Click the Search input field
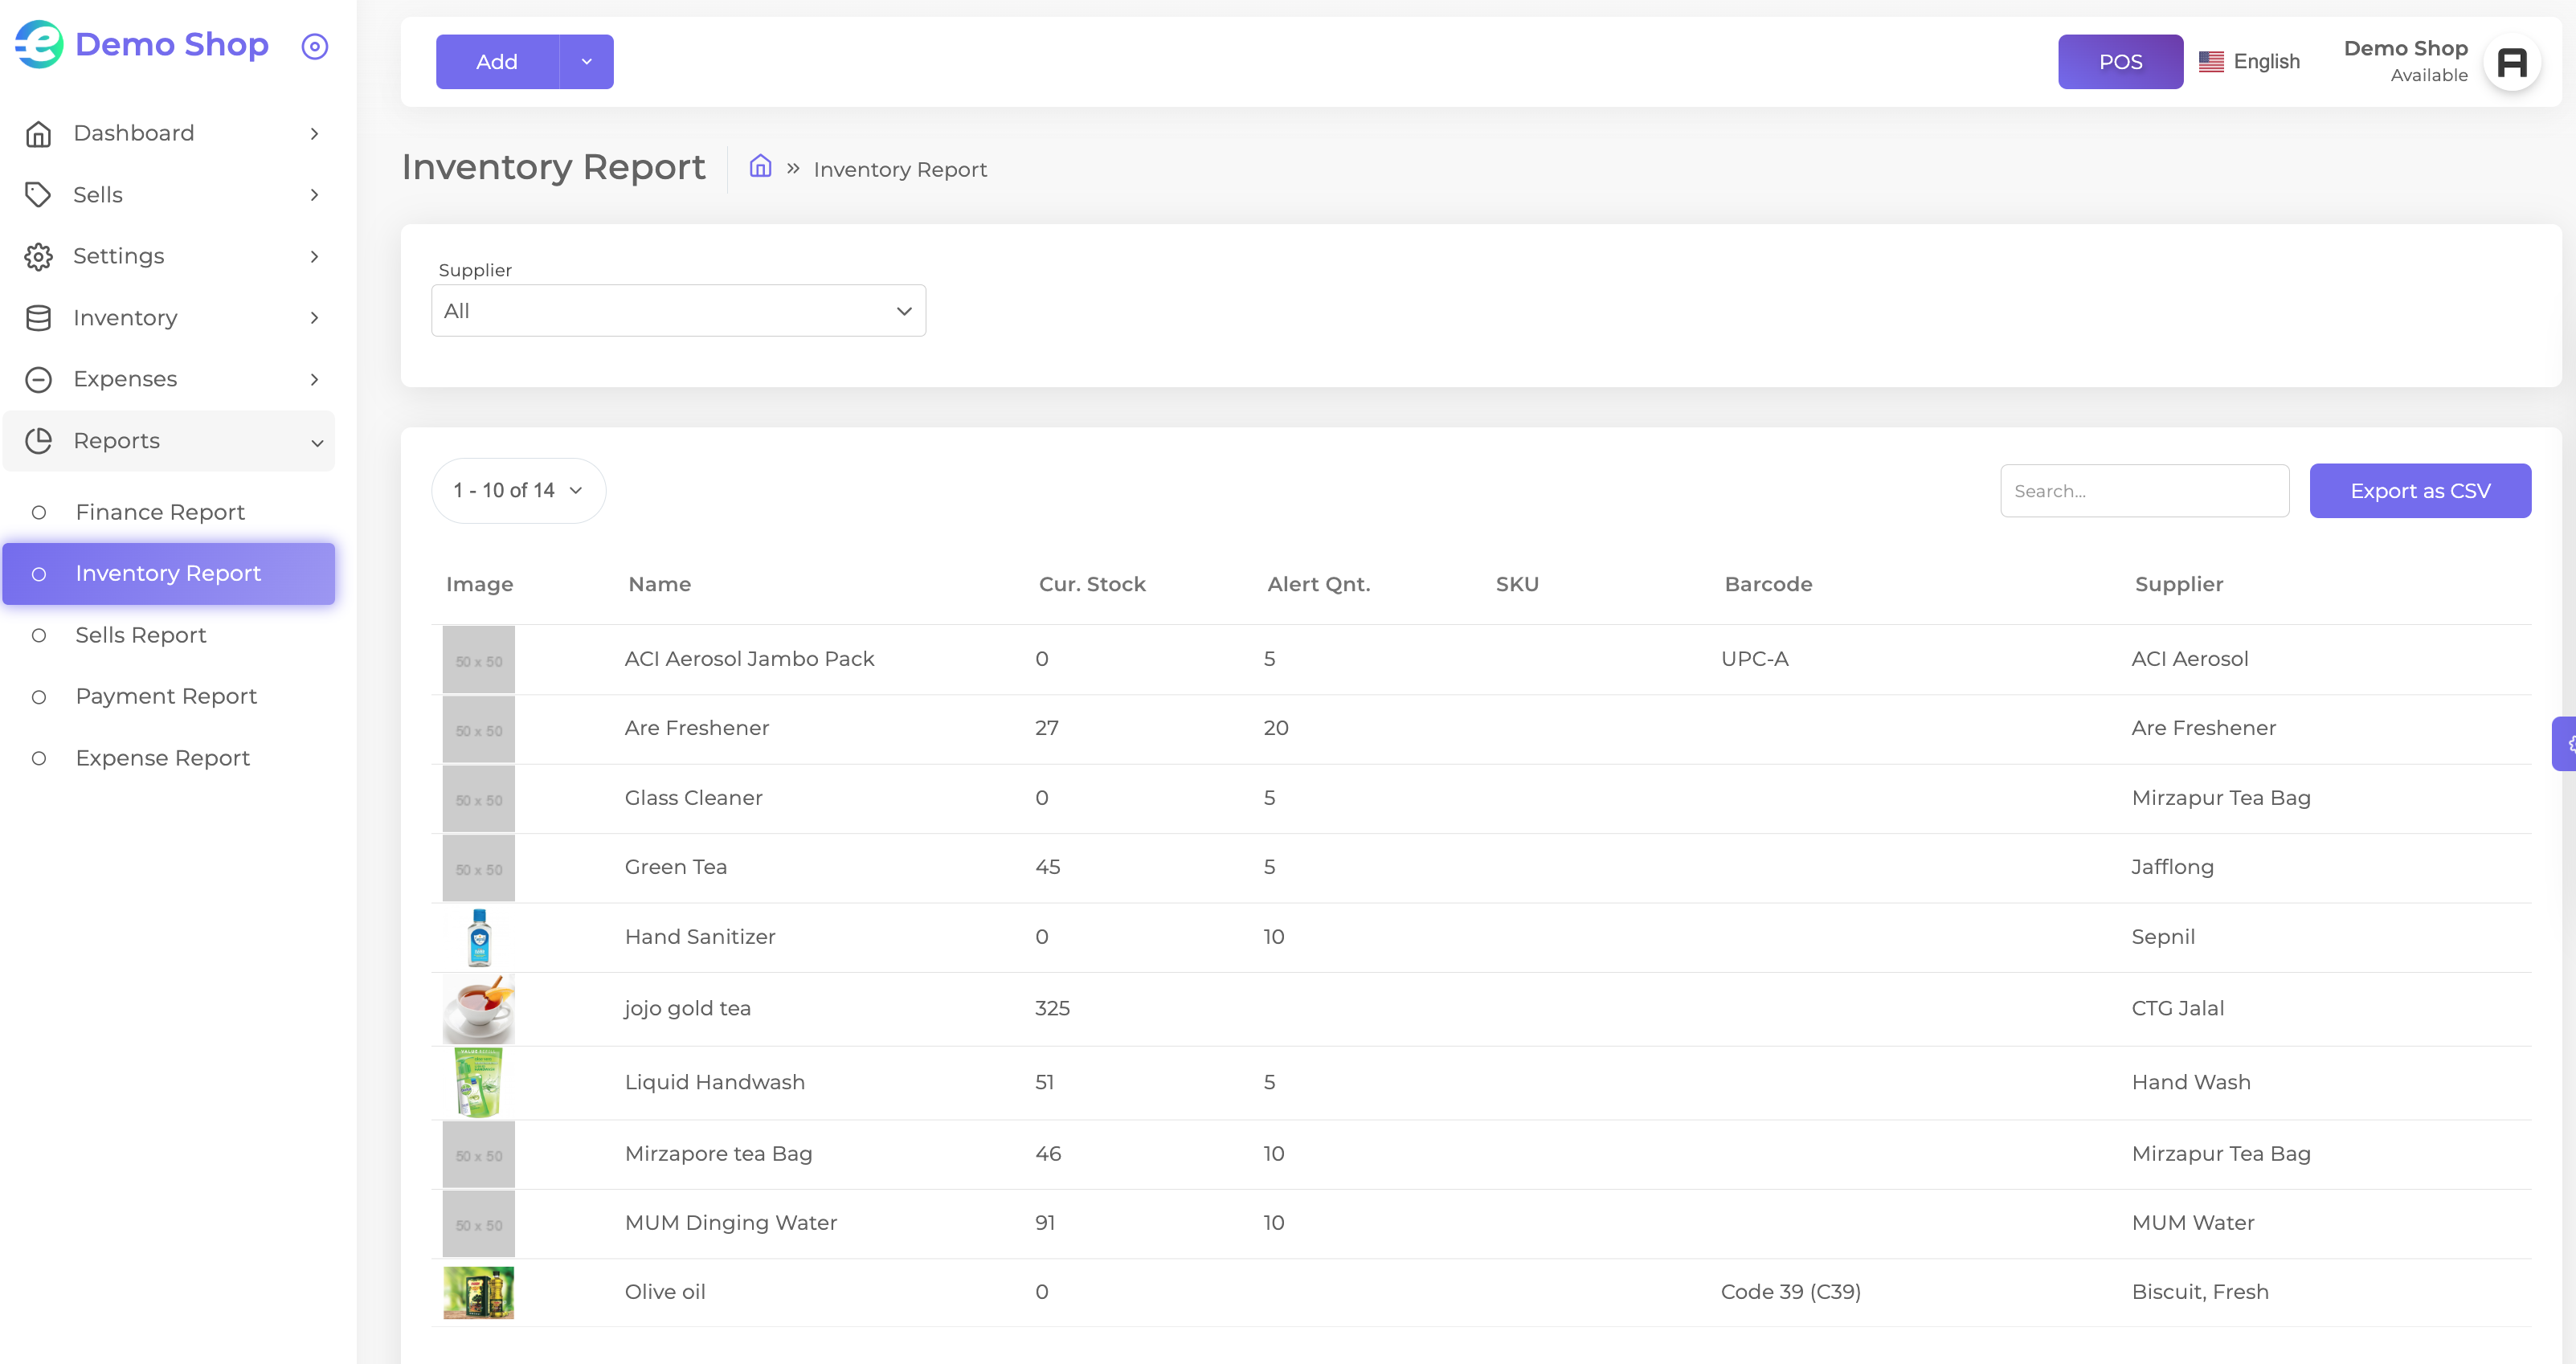Viewport: 2576px width, 1364px height. click(2144, 491)
